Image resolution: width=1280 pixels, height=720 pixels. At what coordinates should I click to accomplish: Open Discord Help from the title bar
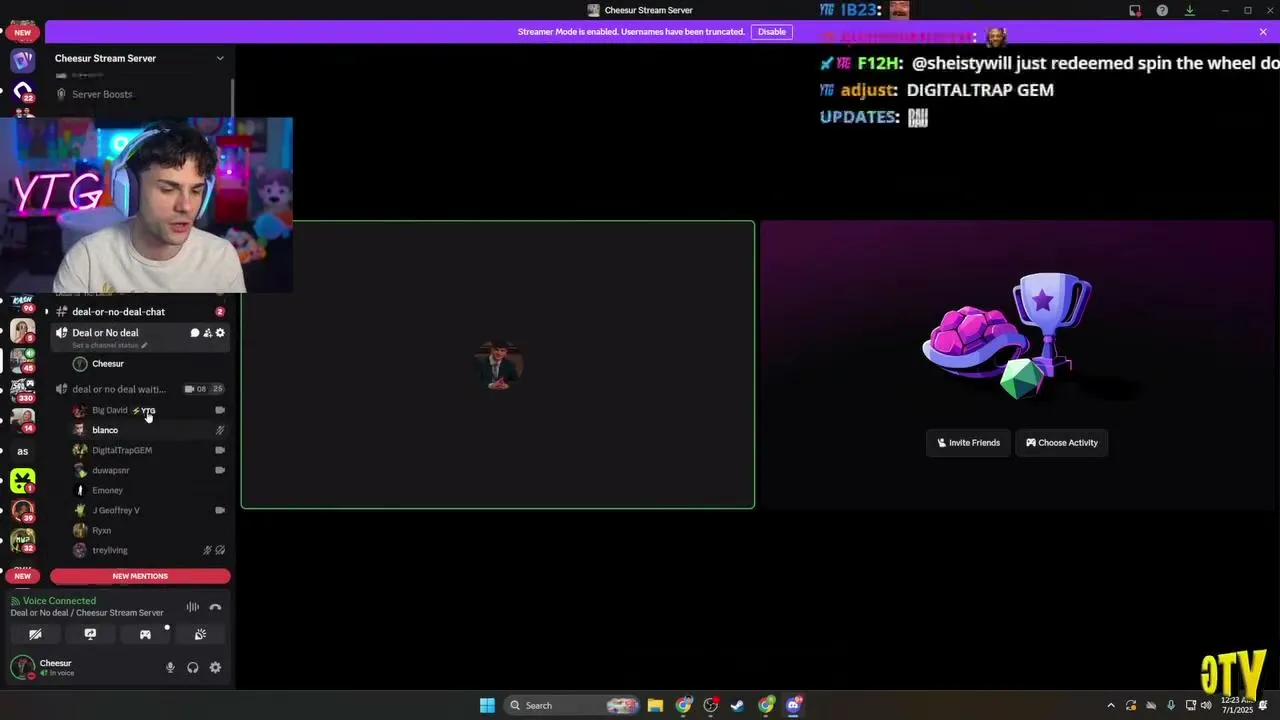coord(1162,10)
